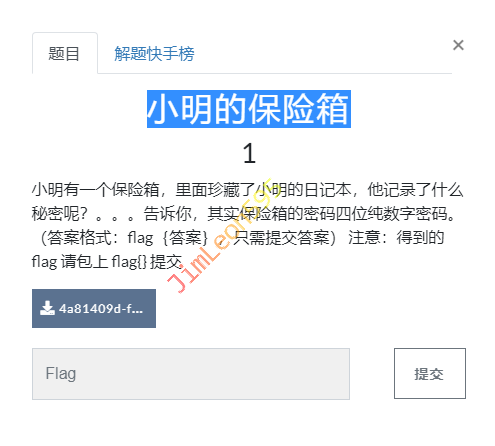Download the 4a81409d-f... attachment file
The height and width of the screenshot is (446, 495).
(94, 308)
